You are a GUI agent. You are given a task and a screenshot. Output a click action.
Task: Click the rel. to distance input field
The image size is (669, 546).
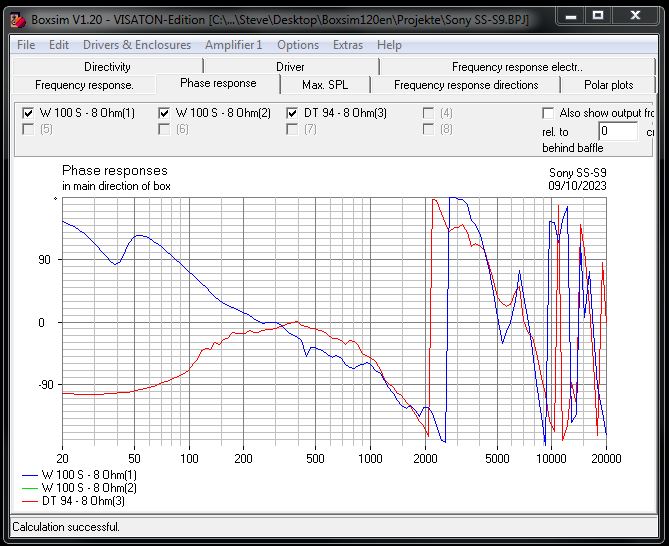coord(618,131)
